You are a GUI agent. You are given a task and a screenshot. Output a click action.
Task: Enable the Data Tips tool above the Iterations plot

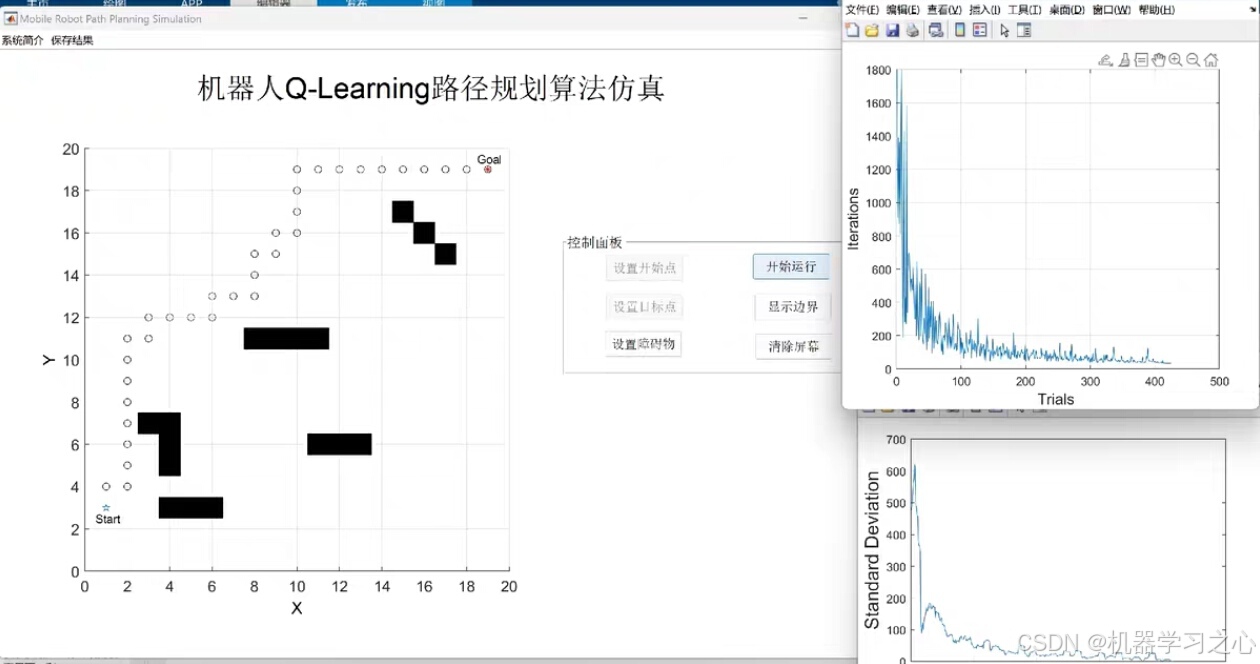tap(1141, 60)
